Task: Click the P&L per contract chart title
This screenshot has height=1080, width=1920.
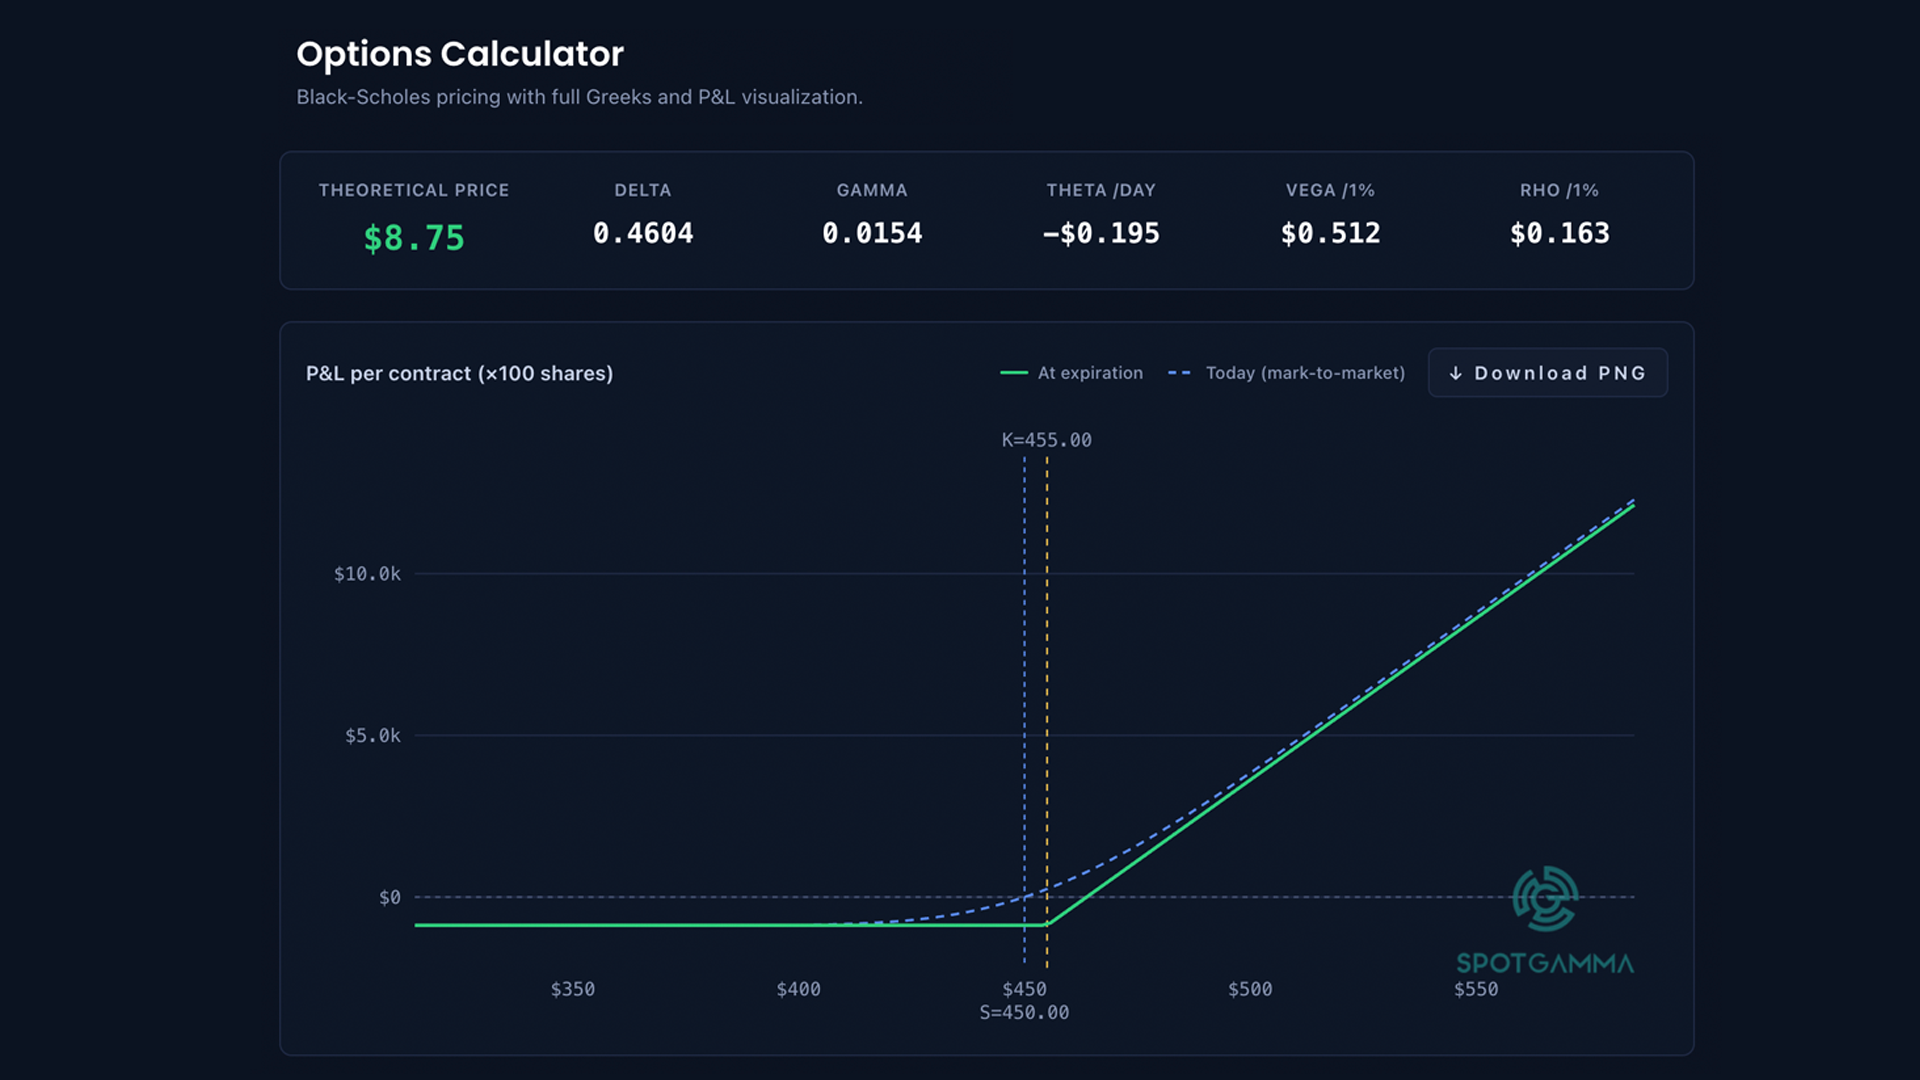Action: pyautogui.click(x=459, y=373)
